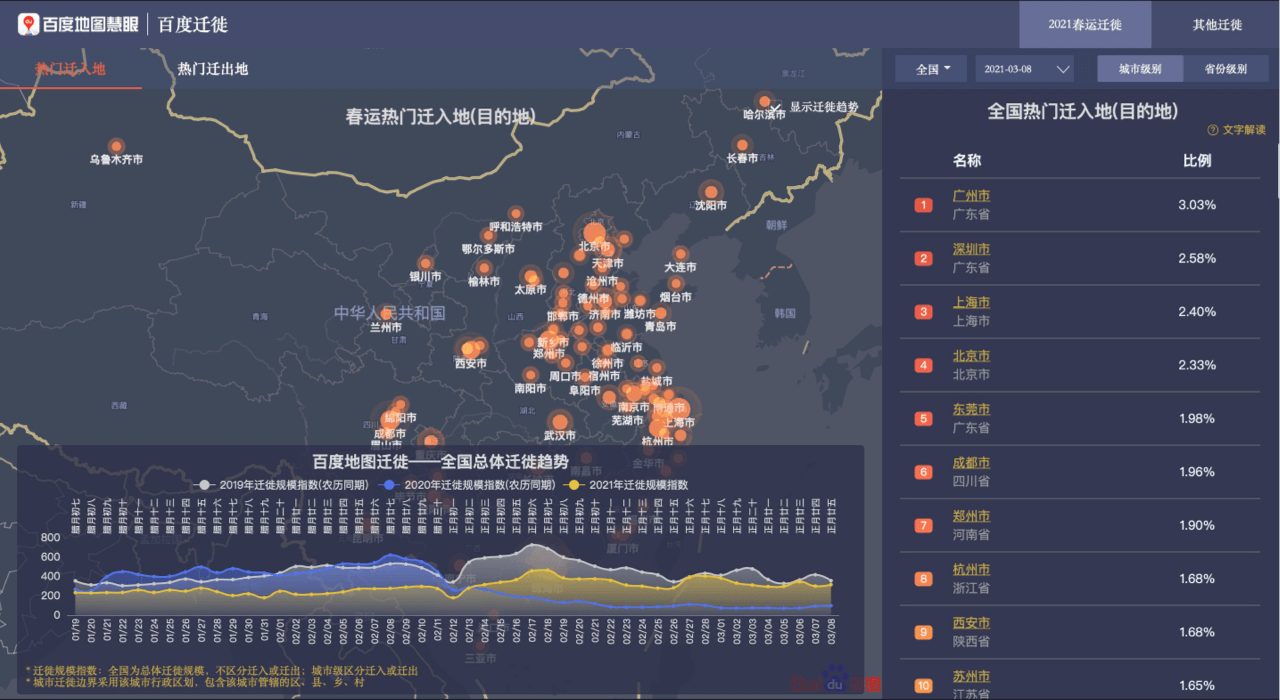1280x700 pixels.
Task: Click the Changchun city marker dot
Action: pyautogui.click(x=742, y=145)
